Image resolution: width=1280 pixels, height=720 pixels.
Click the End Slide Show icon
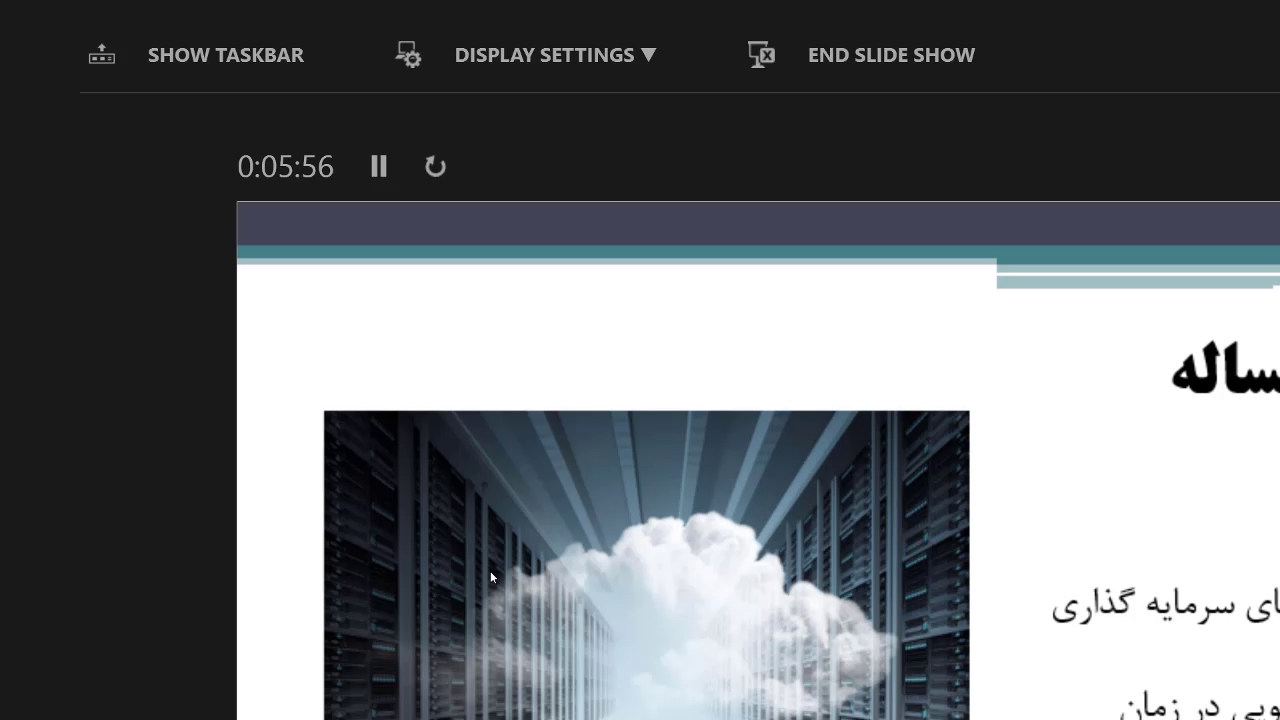click(x=761, y=55)
